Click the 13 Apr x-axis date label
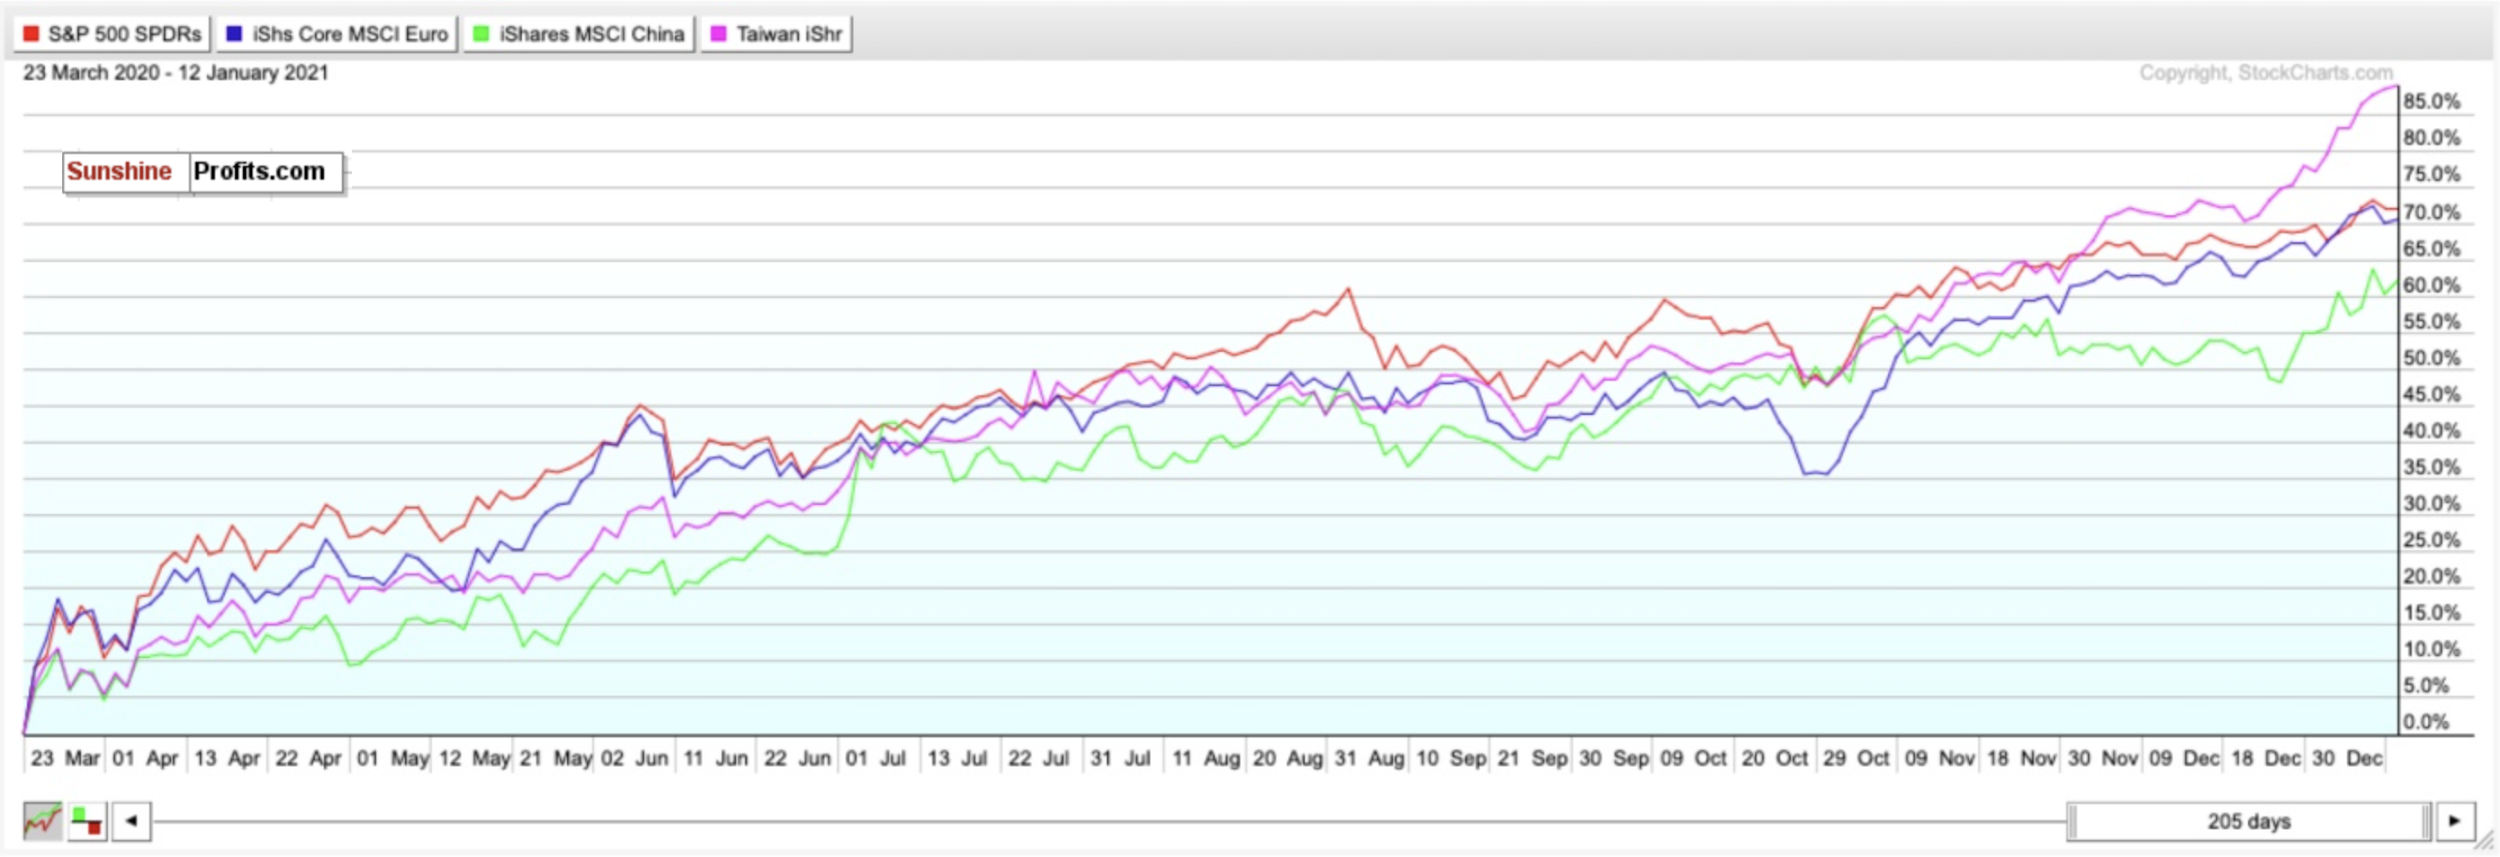 click(227, 759)
